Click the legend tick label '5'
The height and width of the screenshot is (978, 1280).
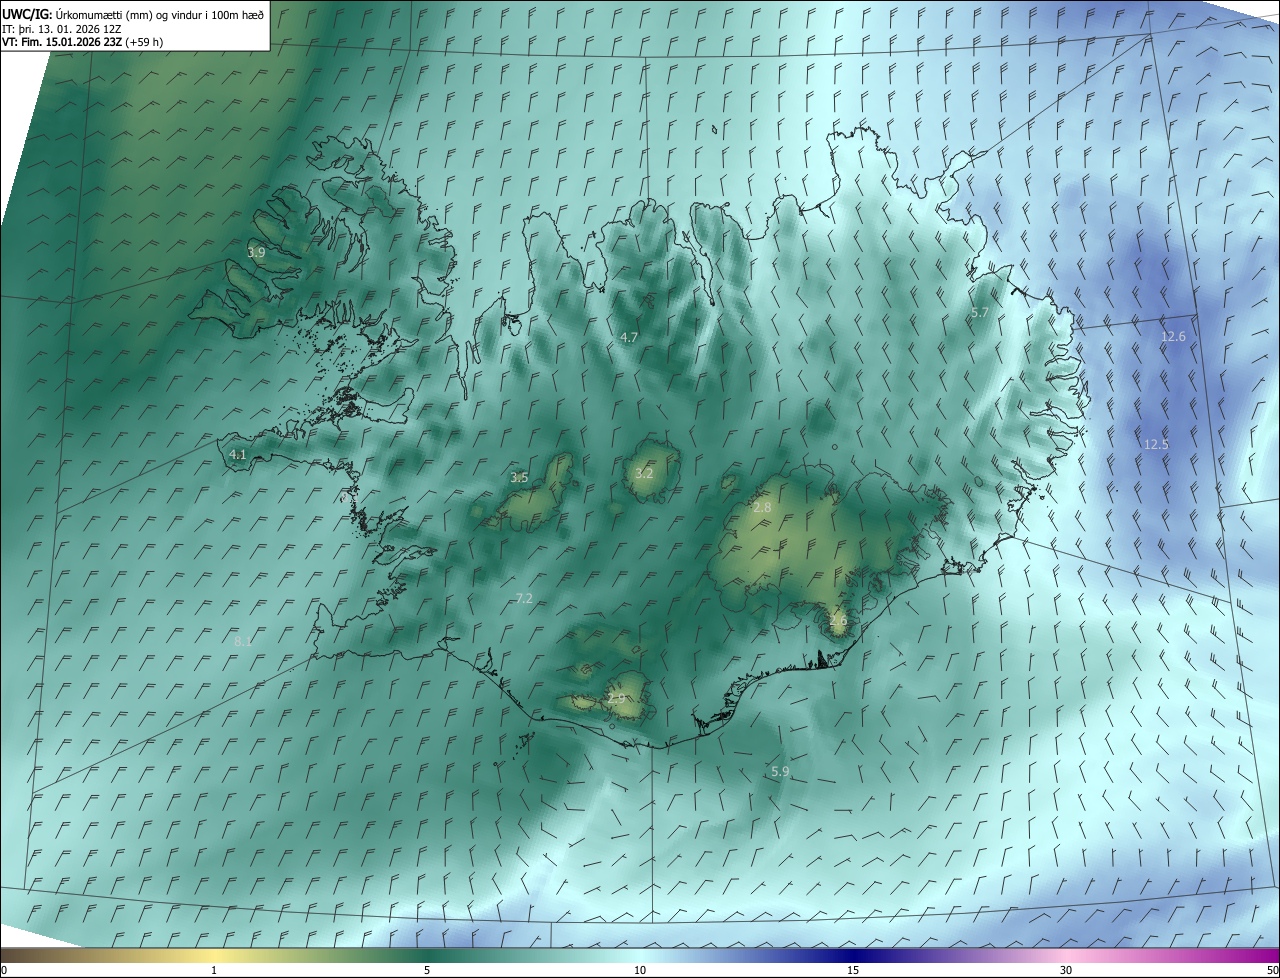point(427,970)
